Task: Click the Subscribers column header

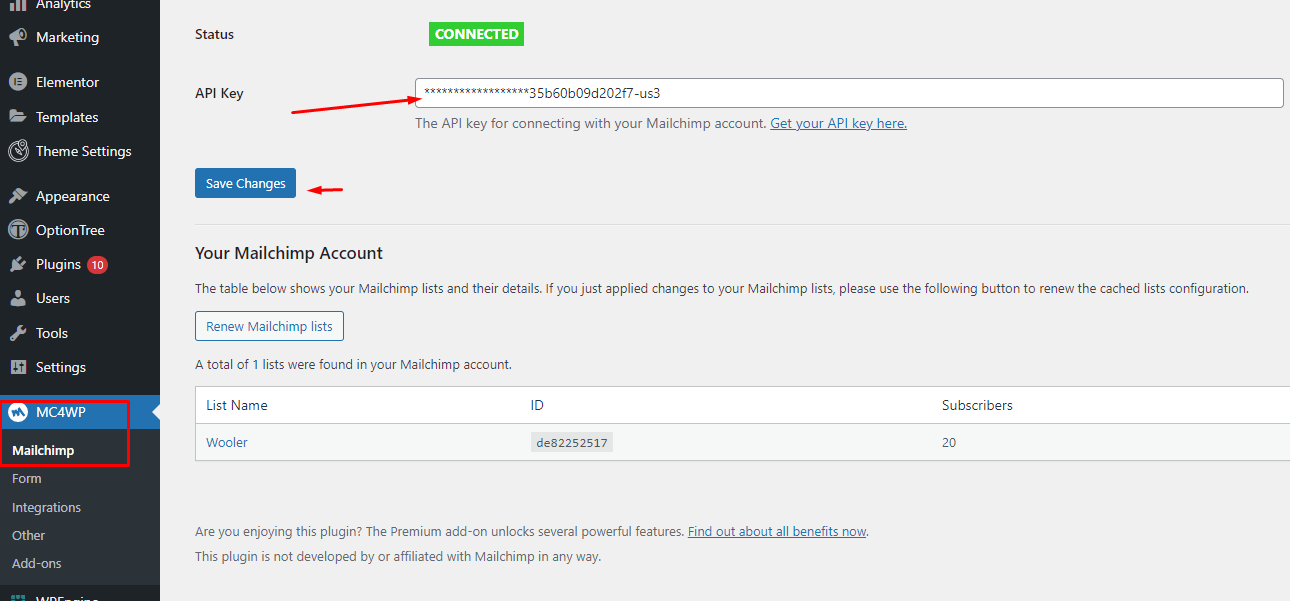Action: pyautogui.click(x=977, y=405)
